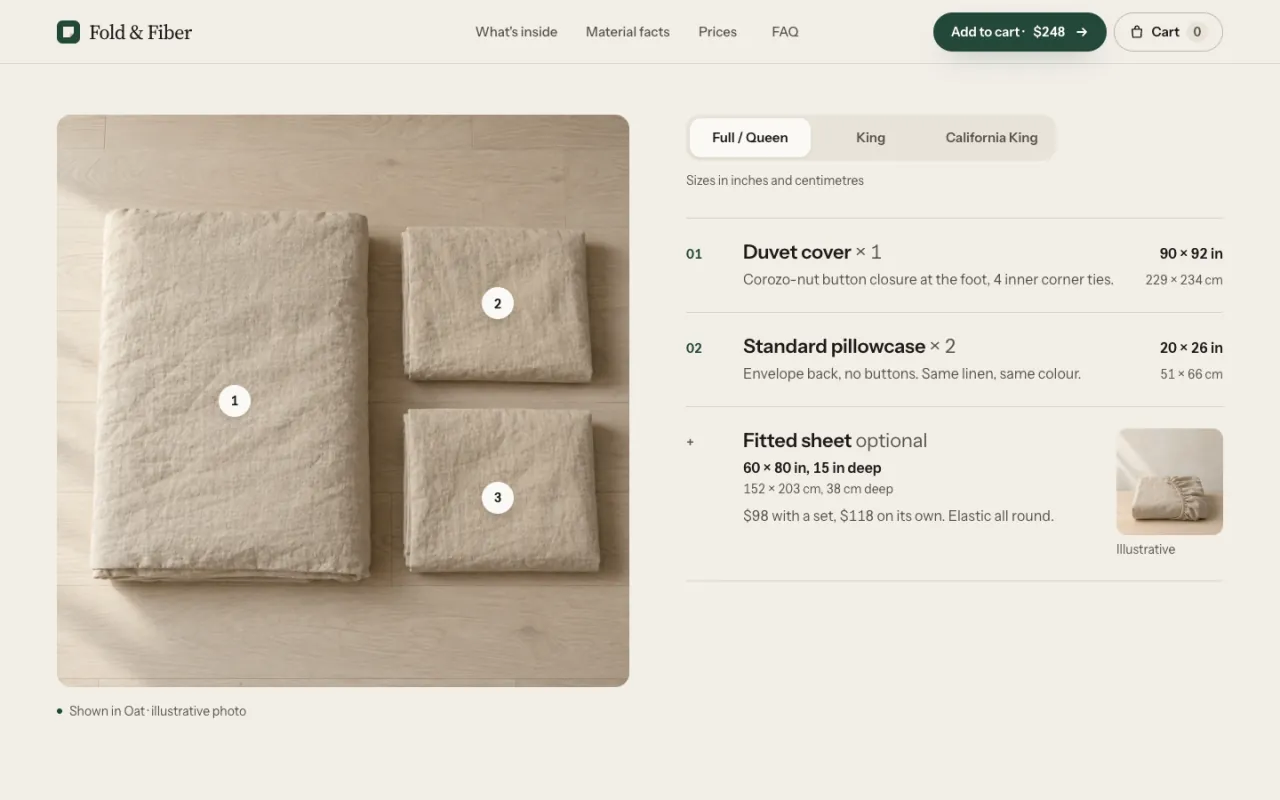Open the fitted sheet thumbnail image
Image resolution: width=1280 pixels, height=800 pixels.
(1169, 482)
